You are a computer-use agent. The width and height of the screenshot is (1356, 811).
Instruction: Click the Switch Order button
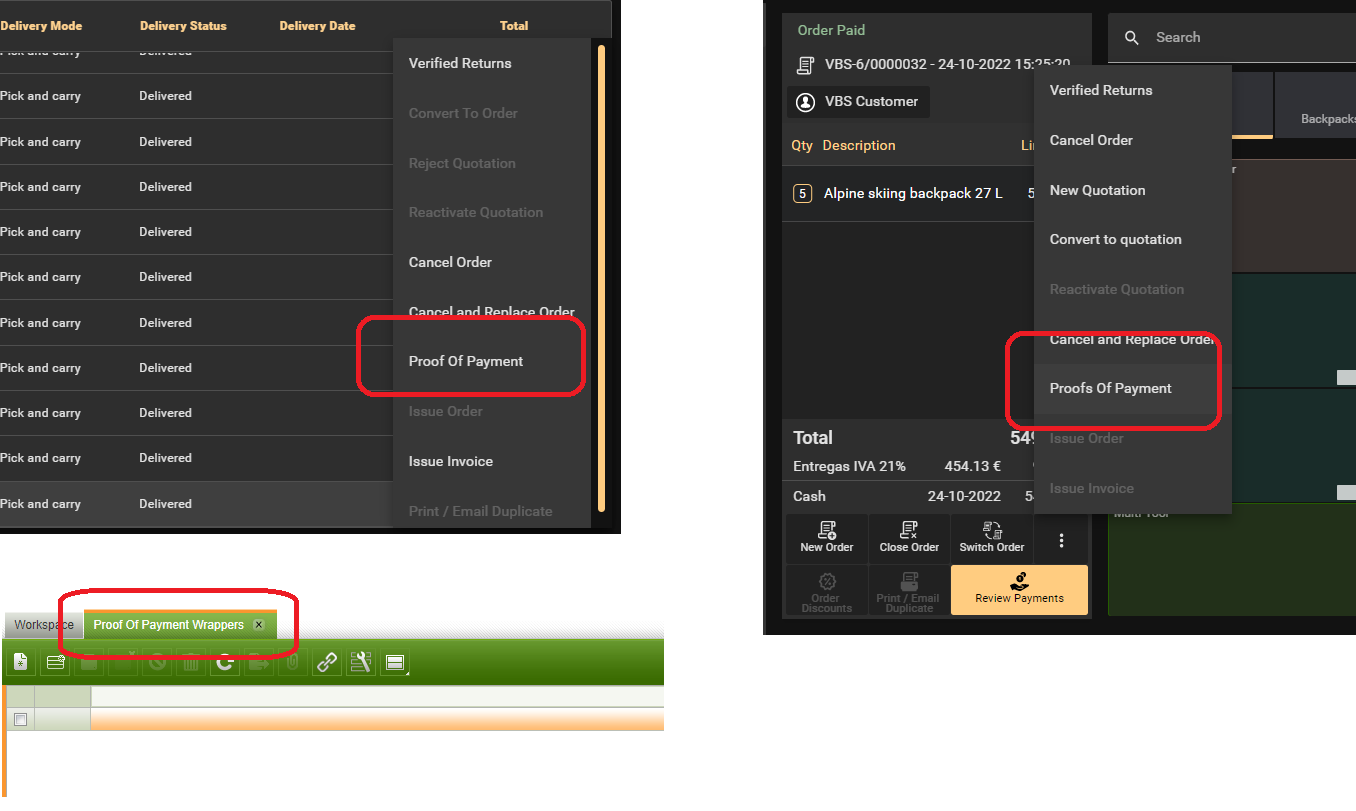click(992, 537)
